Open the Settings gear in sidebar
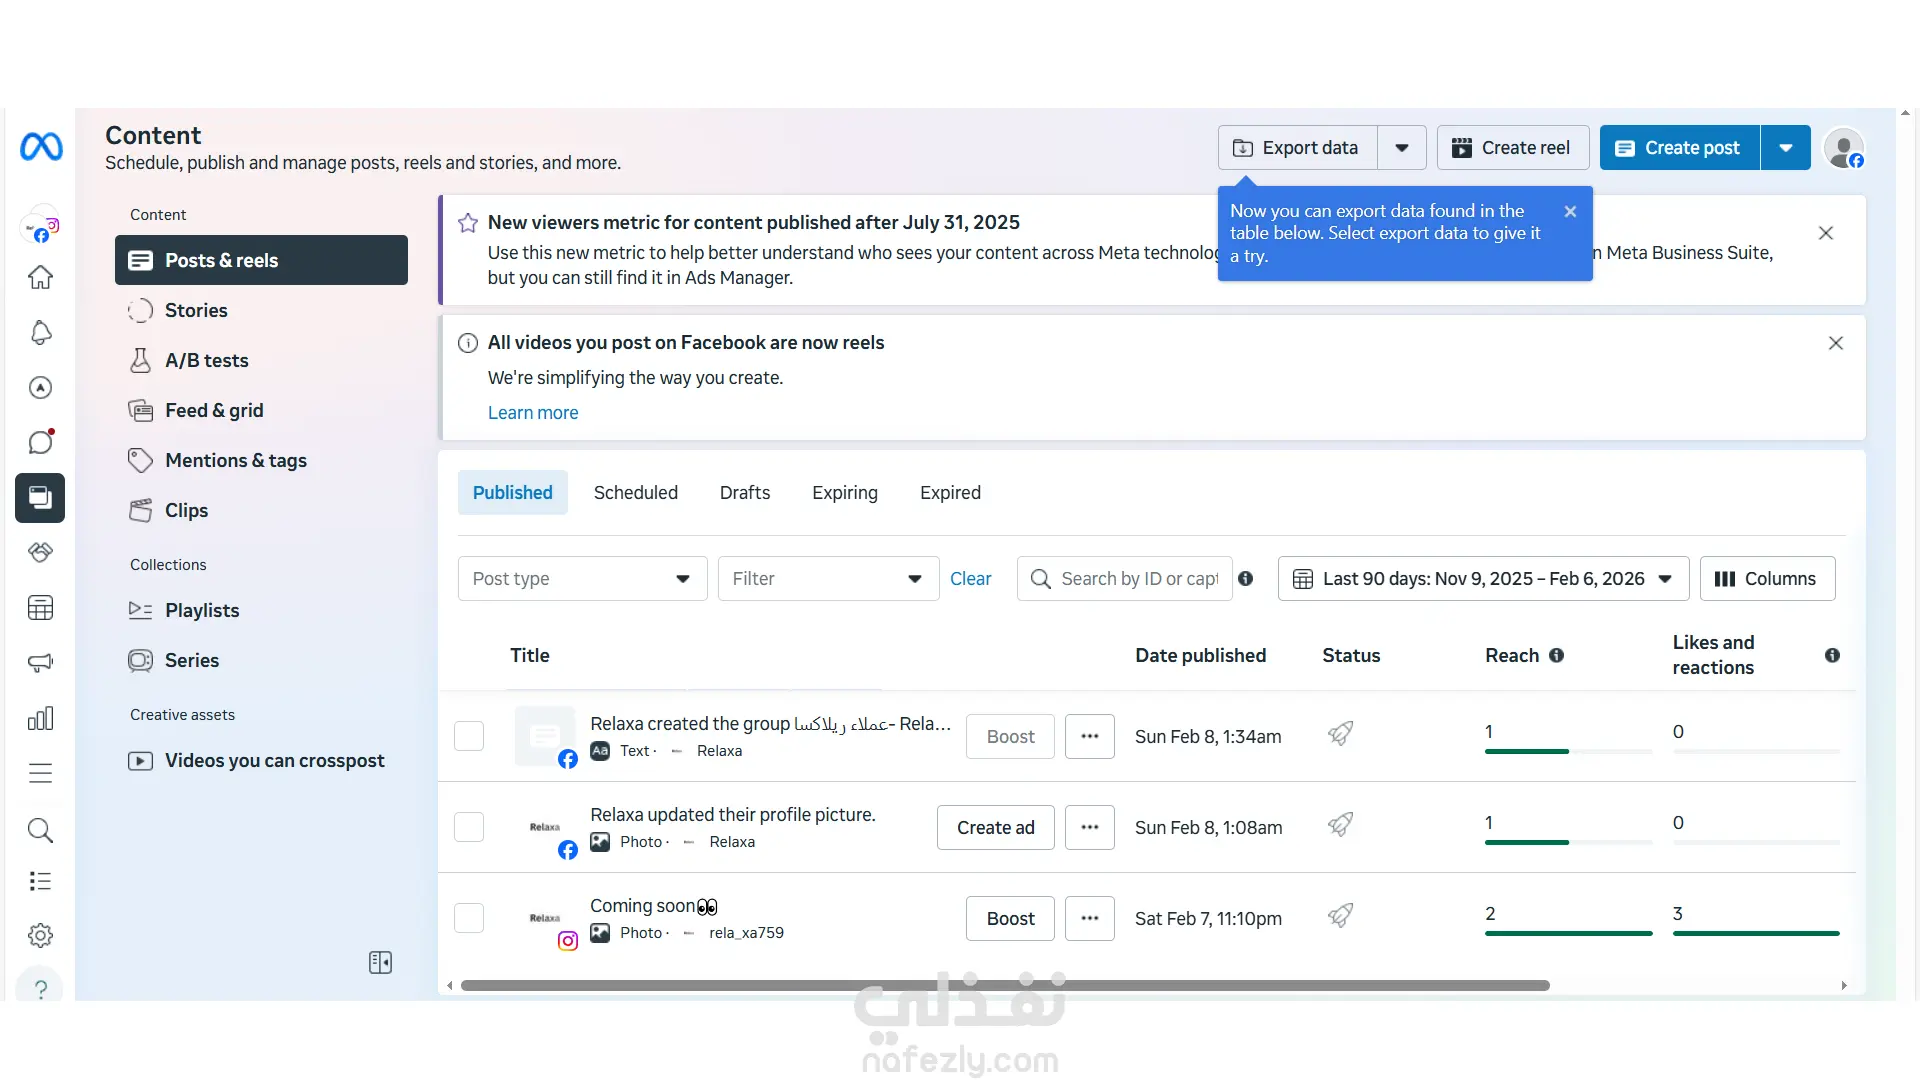This screenshot has width=1920, height=1080. coord(40,935)
